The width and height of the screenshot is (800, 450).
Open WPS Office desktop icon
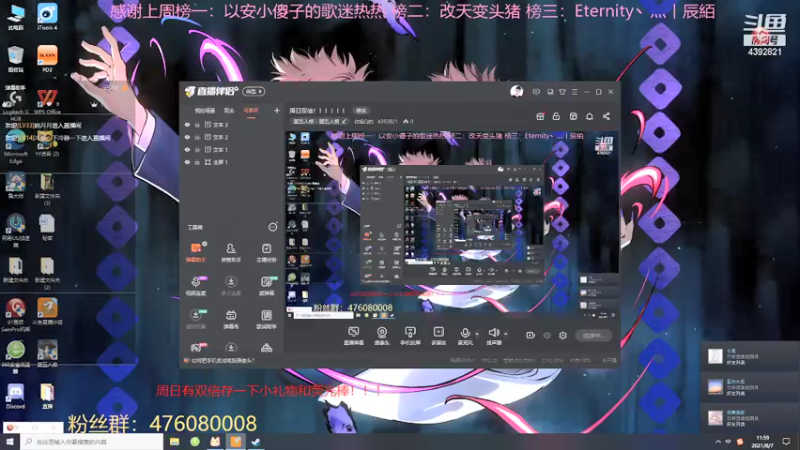click(47, 102)
